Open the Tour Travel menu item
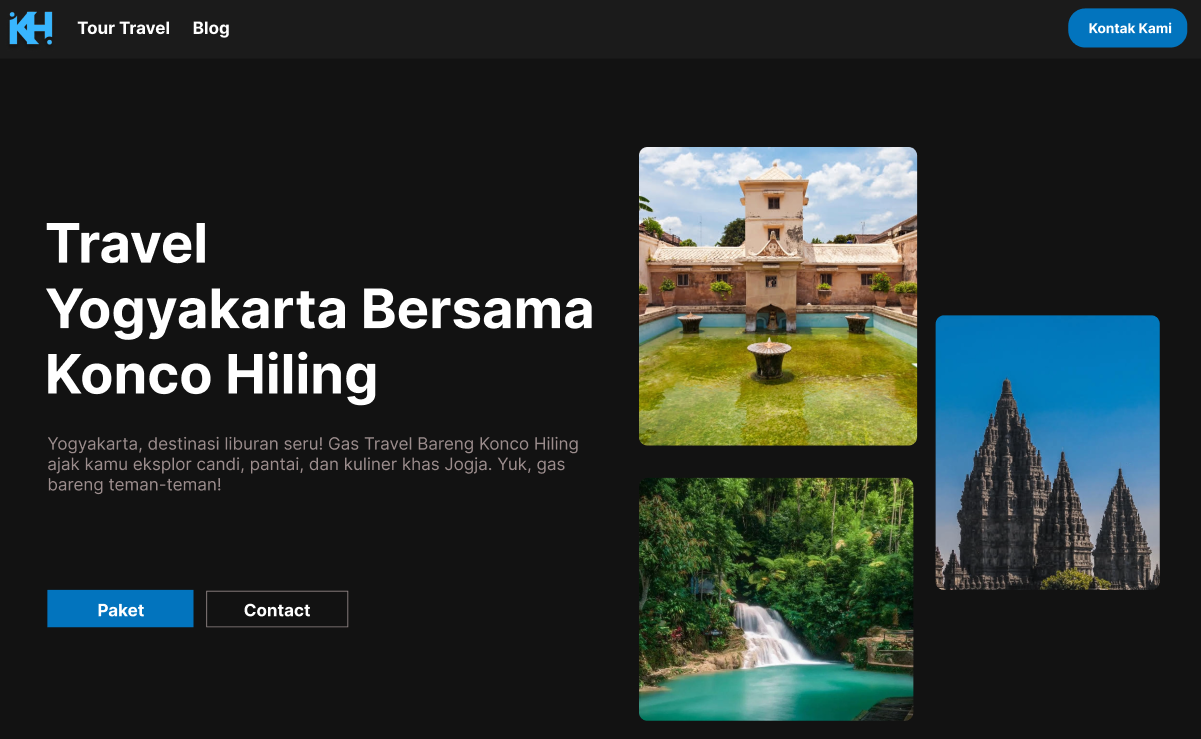Image resolution: width=1201 pixels, height=739 pixels. 124,28
